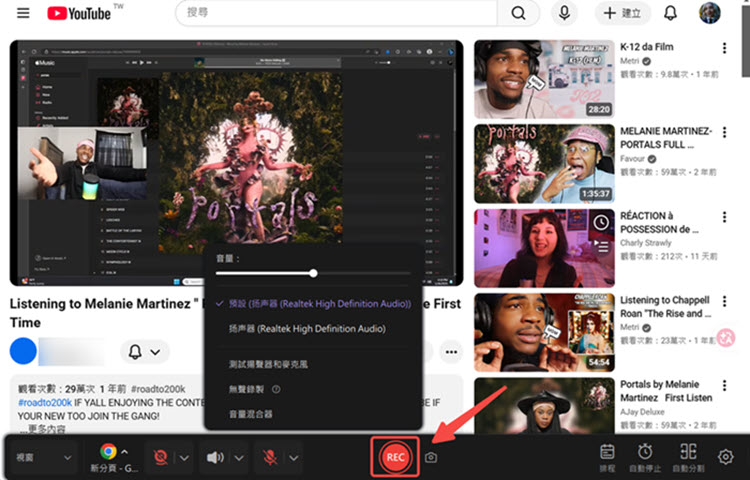The height and width of the screenshot is (480, 750).
Task: Expand description with ...更多內容
Action: (x=42, y=429)
